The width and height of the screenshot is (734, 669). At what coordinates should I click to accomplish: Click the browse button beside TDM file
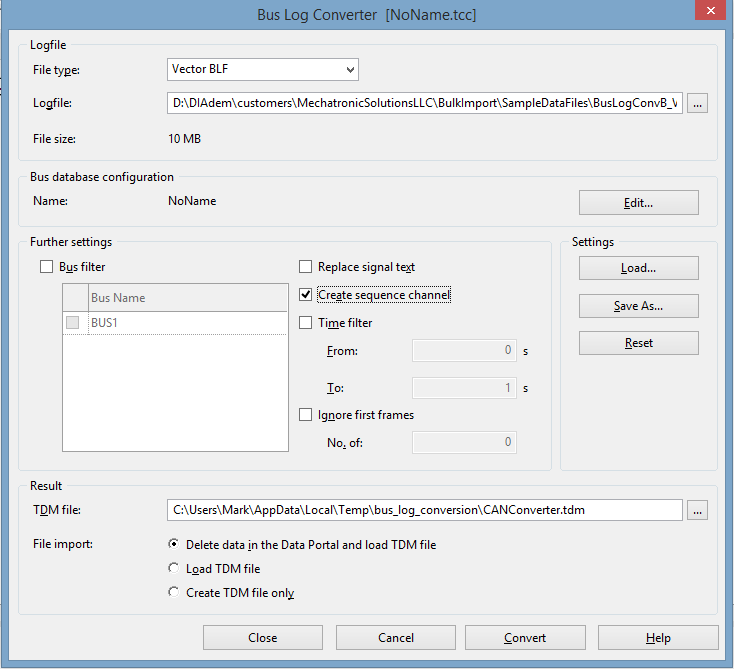[x=698, y=510]
